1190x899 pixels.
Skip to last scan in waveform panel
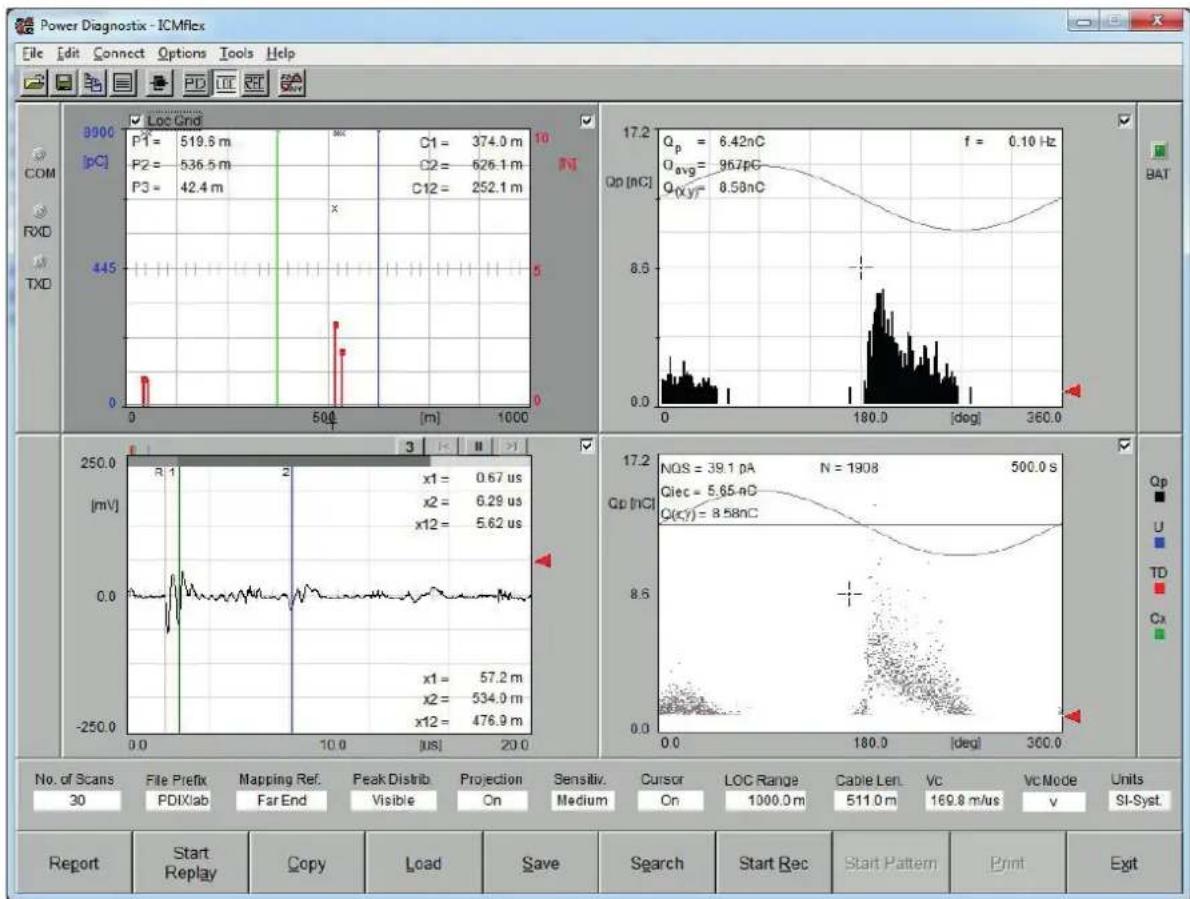coord(512,446)
